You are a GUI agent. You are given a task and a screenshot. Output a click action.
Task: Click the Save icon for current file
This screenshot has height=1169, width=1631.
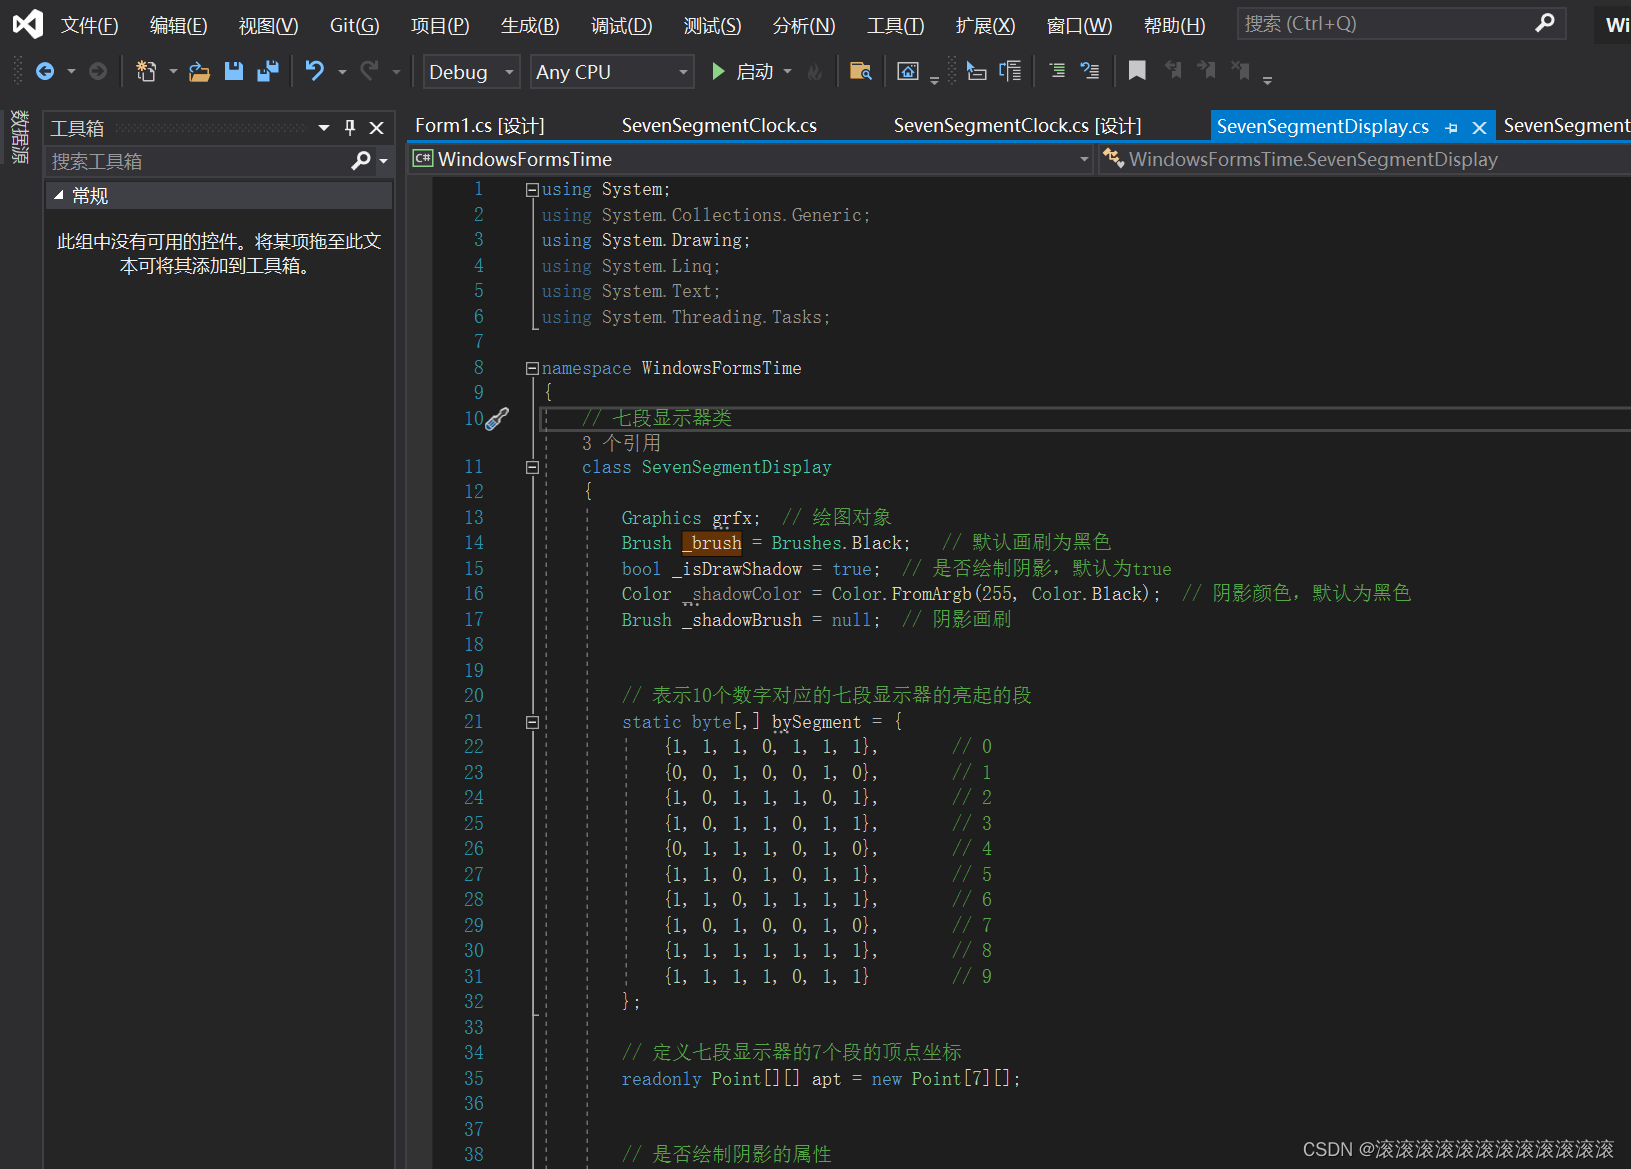click(x=234, y=71)
